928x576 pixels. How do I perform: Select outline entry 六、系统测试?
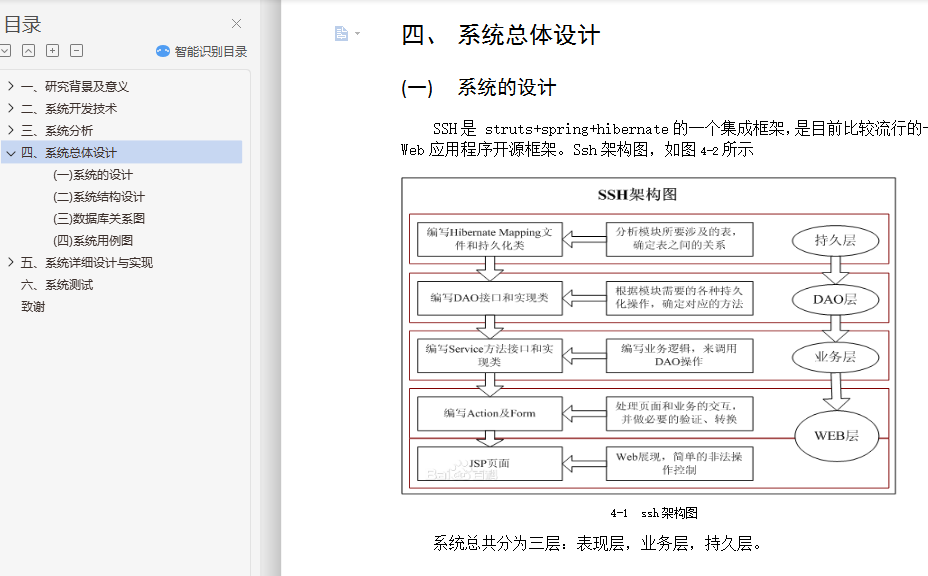pyautogui.click(x=57, y=285)
